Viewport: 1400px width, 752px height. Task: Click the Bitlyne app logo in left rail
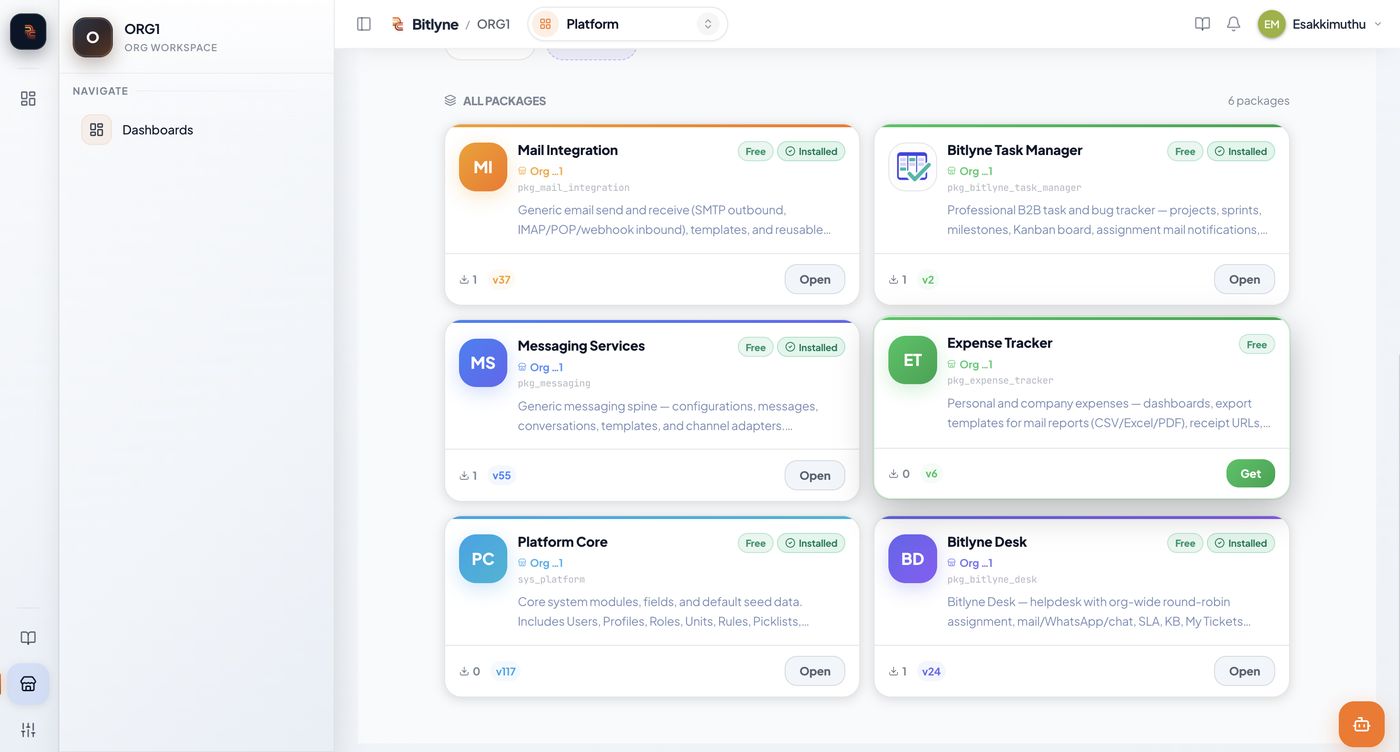(x=28, y=31)
